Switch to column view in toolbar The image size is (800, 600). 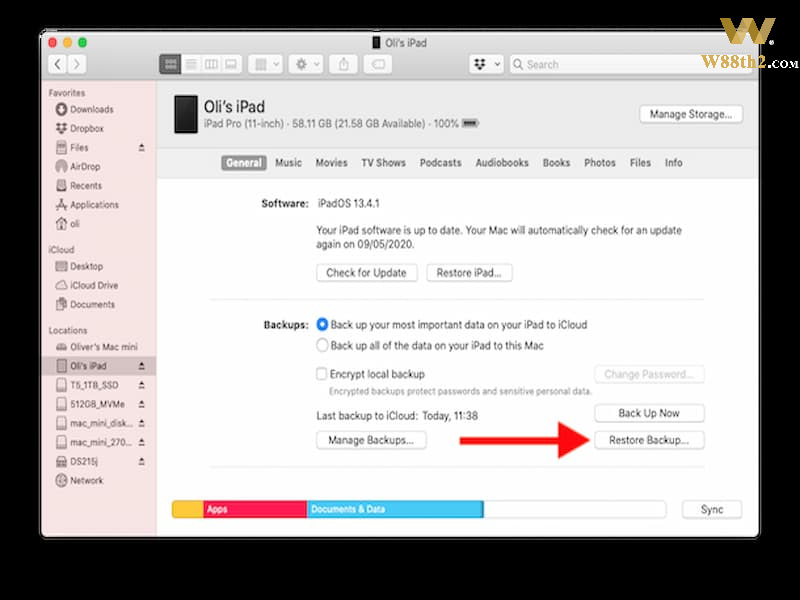(x=211, y=64)
